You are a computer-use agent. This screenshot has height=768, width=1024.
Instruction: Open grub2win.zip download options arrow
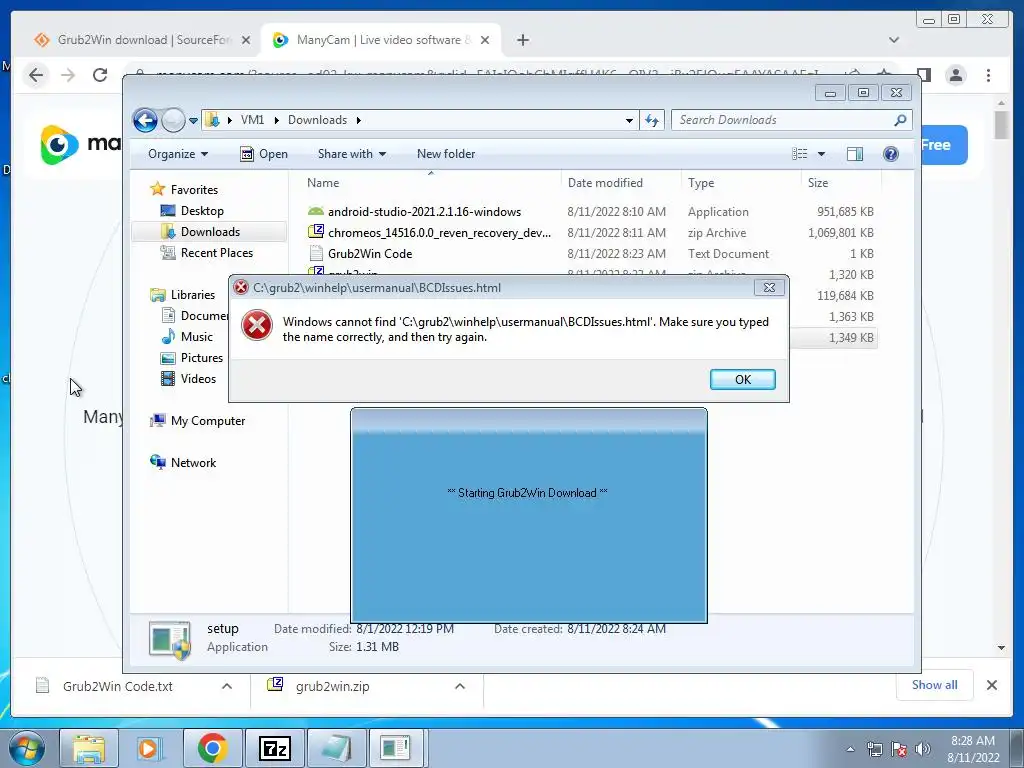coord(460,686)
